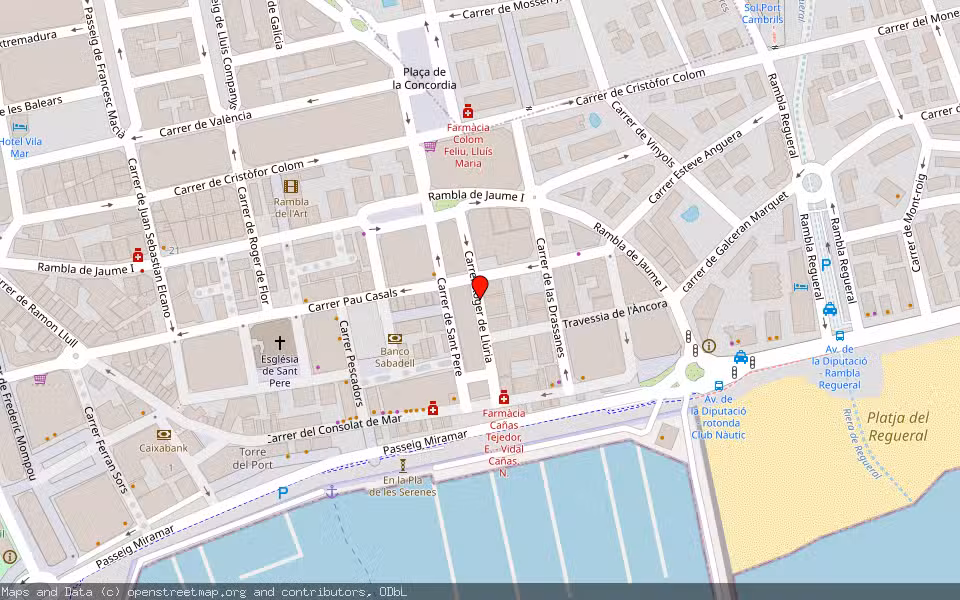
Task: Select the Farmàcia Cañas pharmacy icon
Action: [504, 398]
